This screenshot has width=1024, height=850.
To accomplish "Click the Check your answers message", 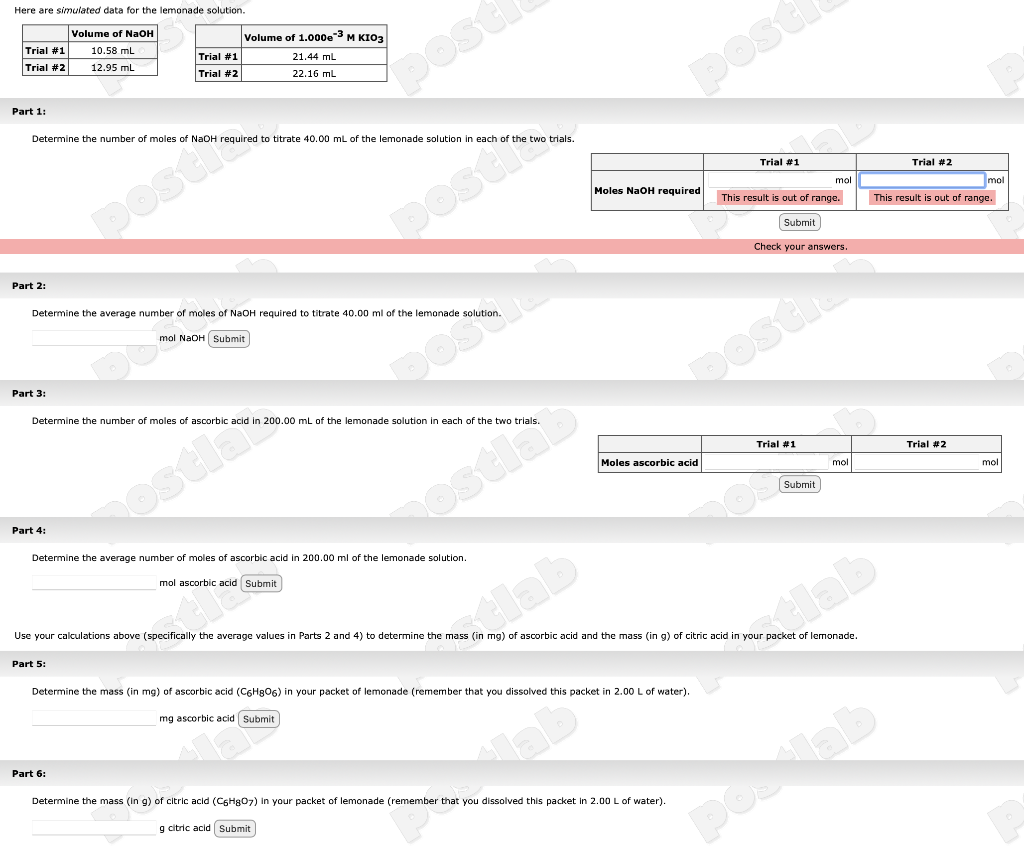I will [801, 246].
